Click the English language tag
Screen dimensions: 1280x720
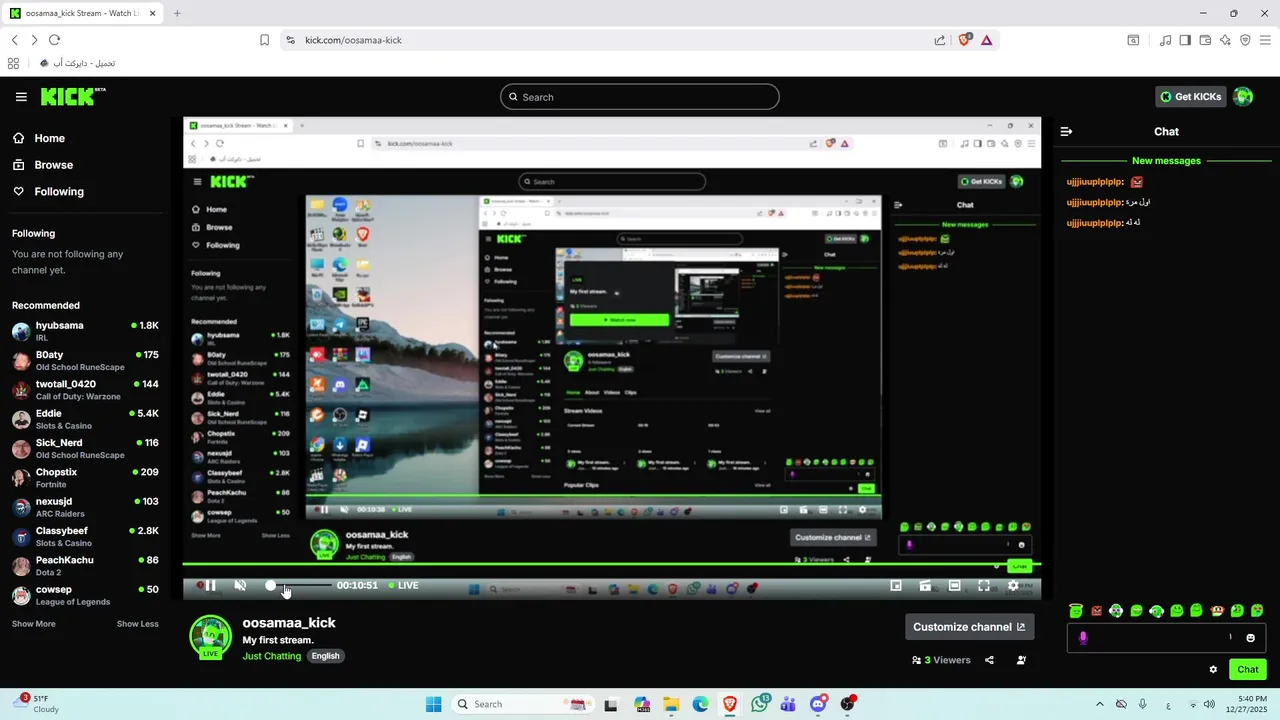point(326,656)
